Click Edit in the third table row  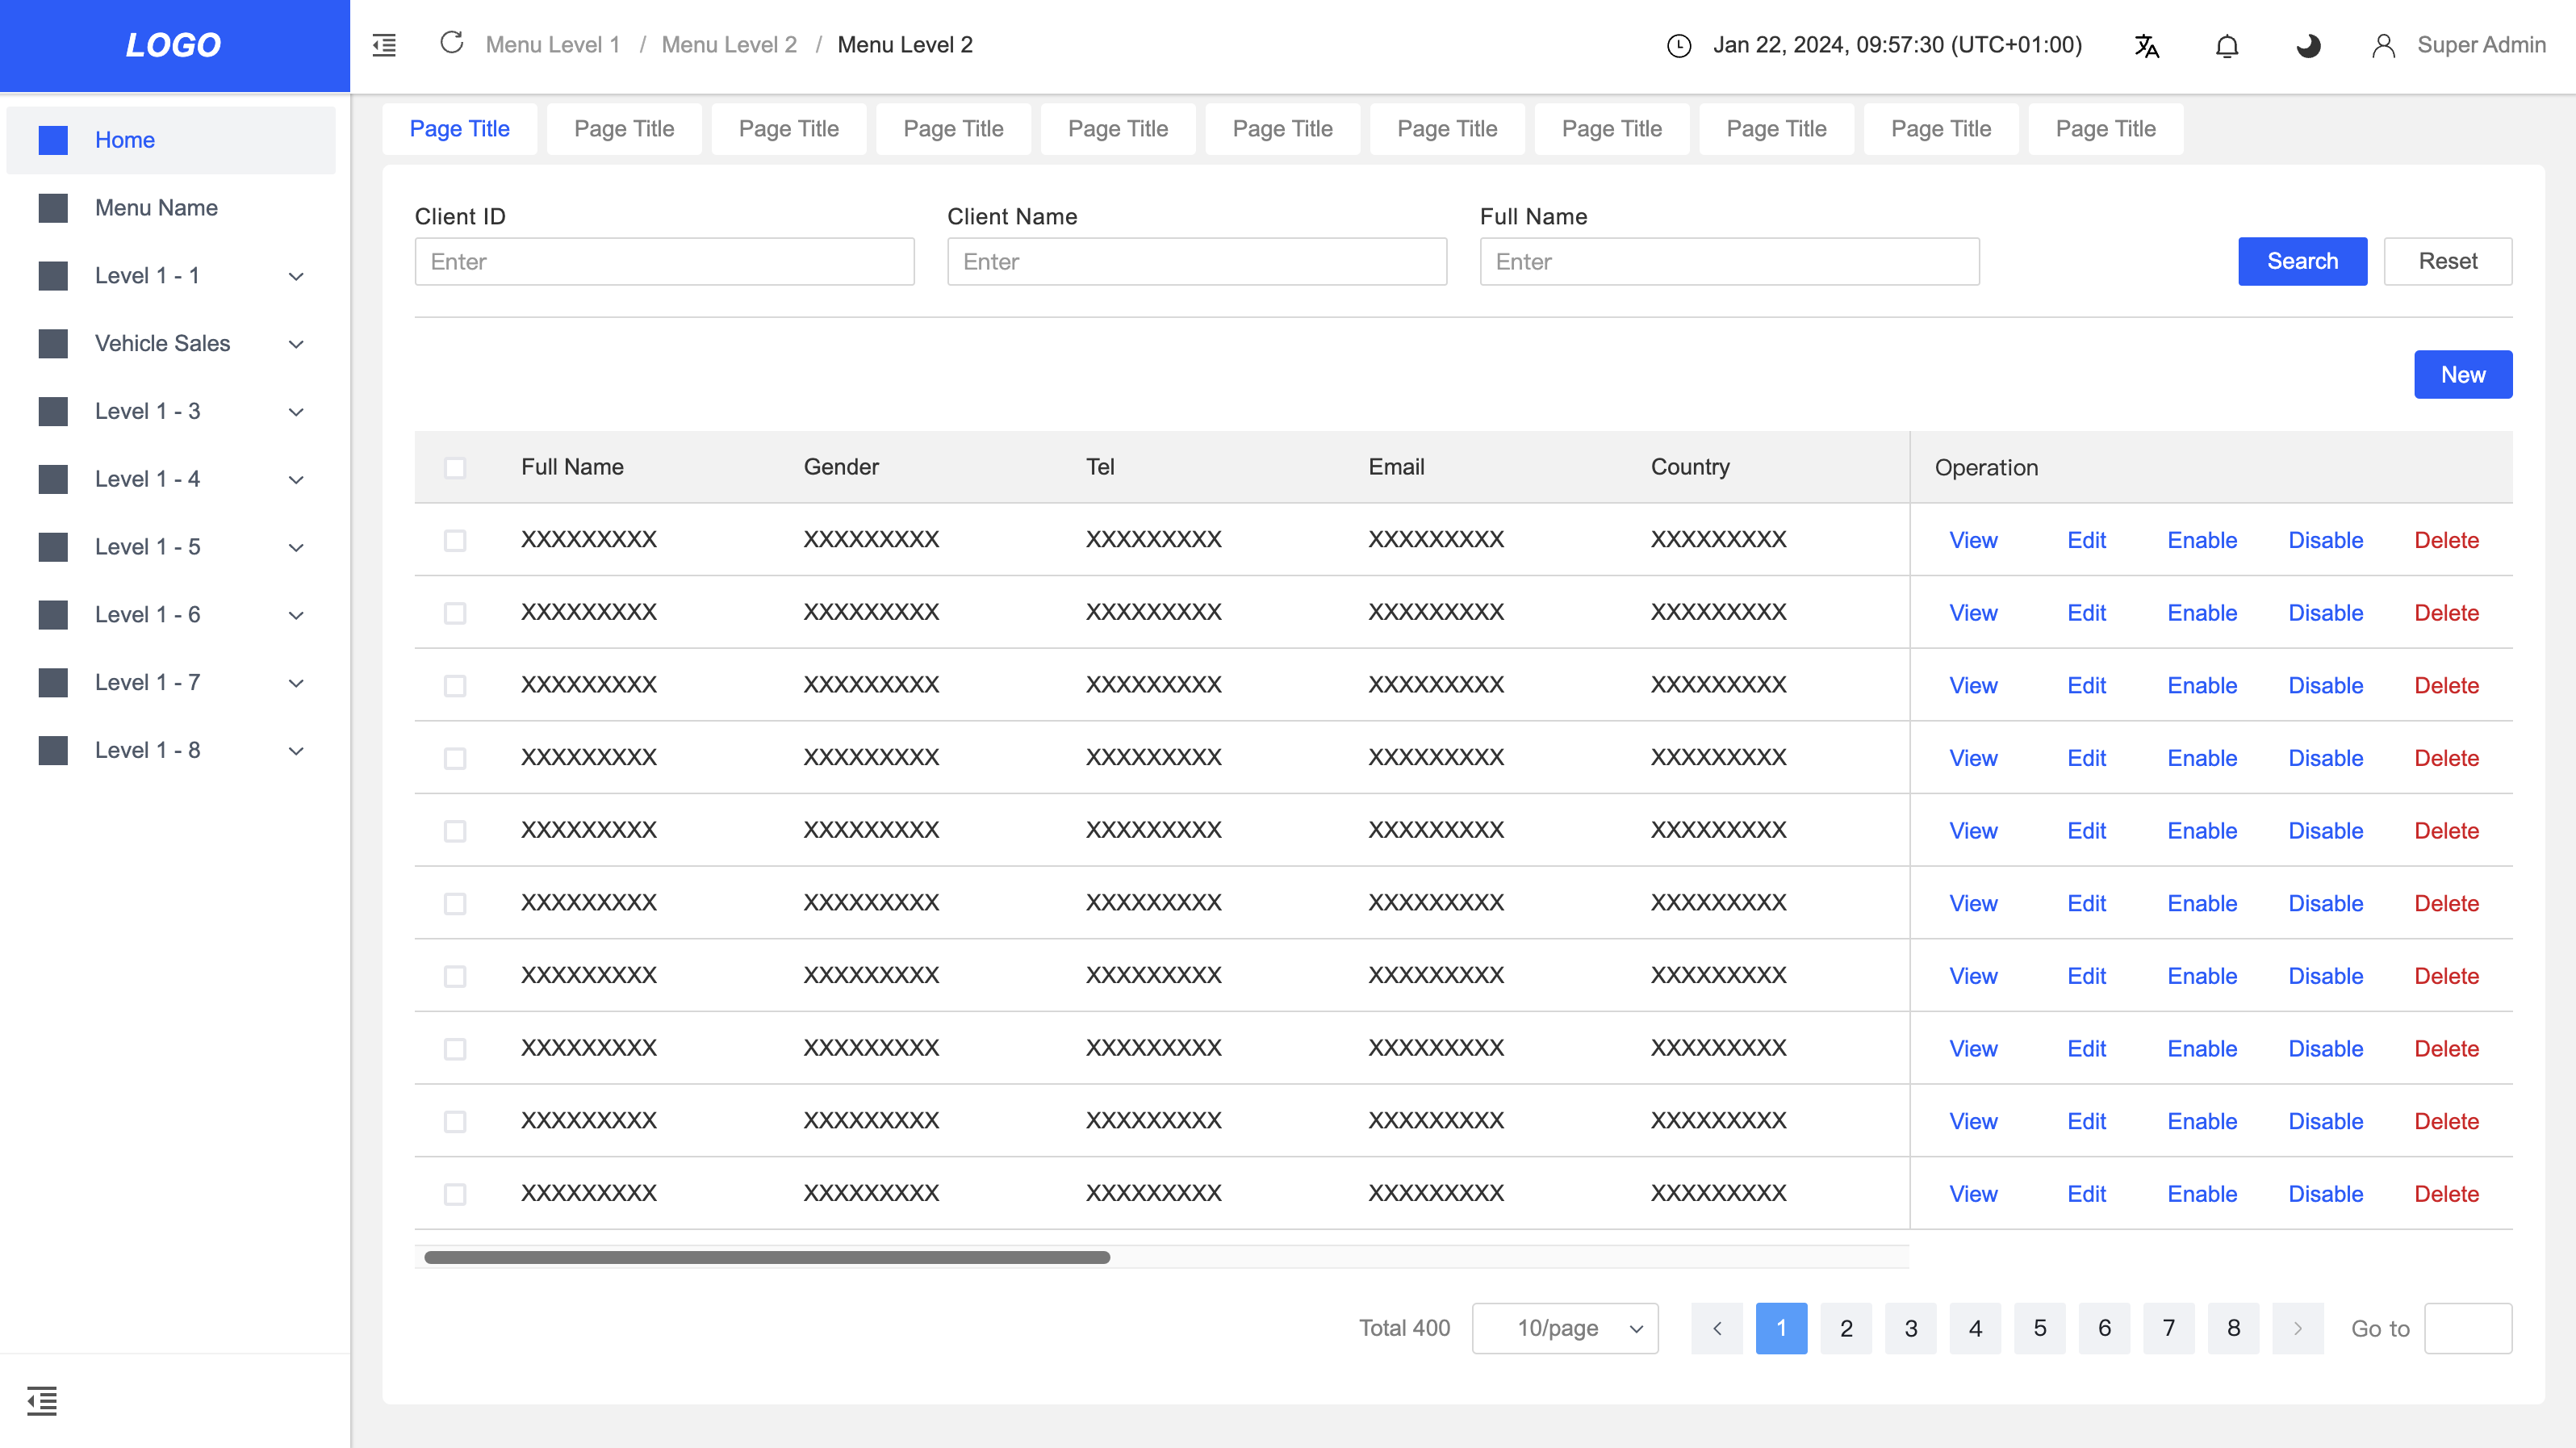[x=2087, y=686]
